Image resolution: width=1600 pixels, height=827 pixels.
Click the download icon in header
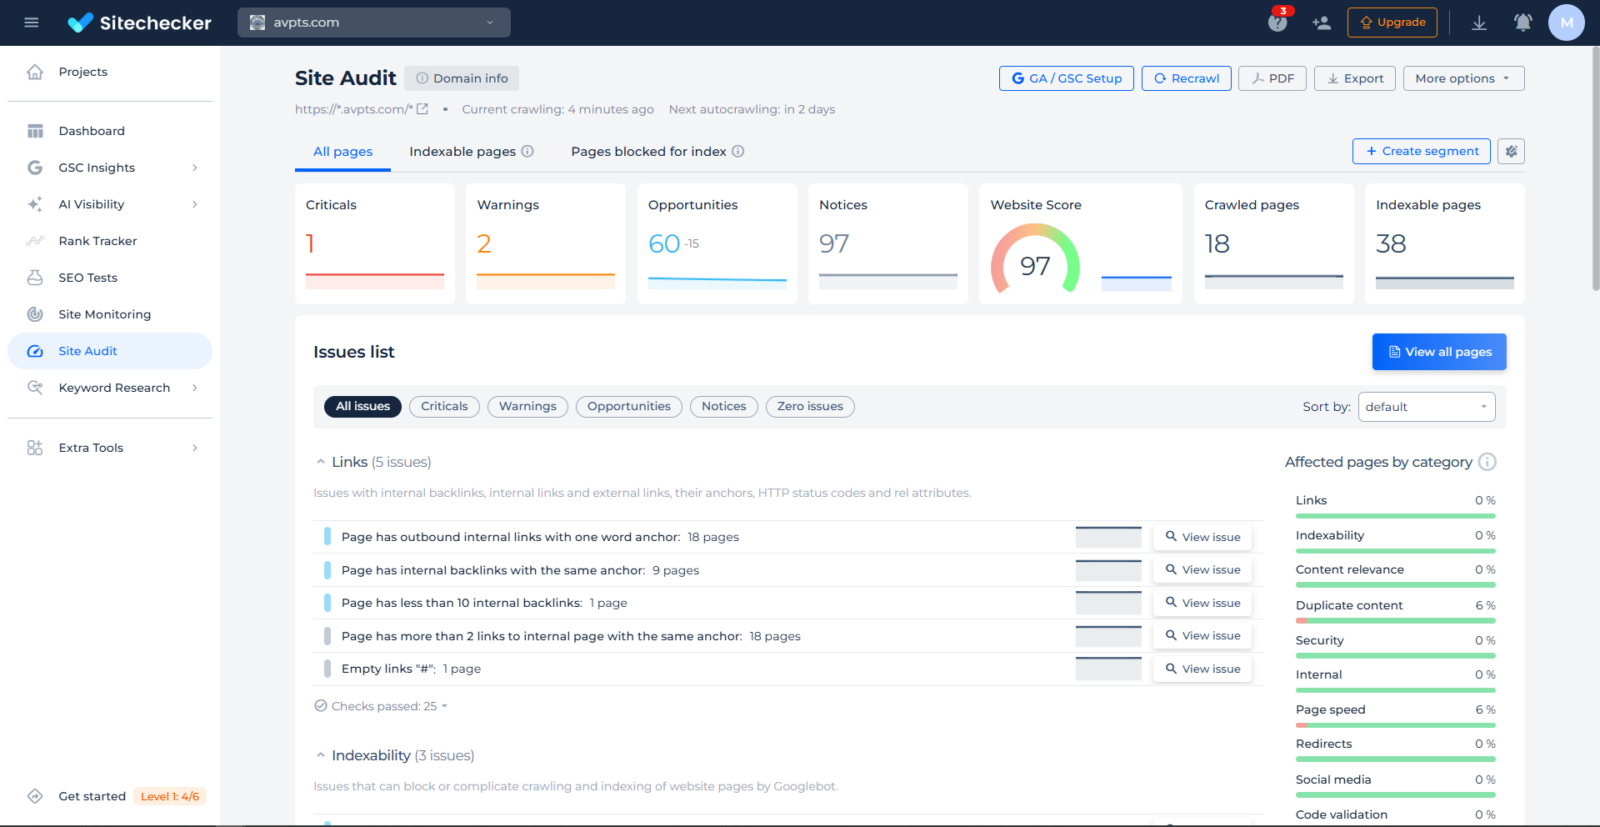click(x=1479, y=22)
